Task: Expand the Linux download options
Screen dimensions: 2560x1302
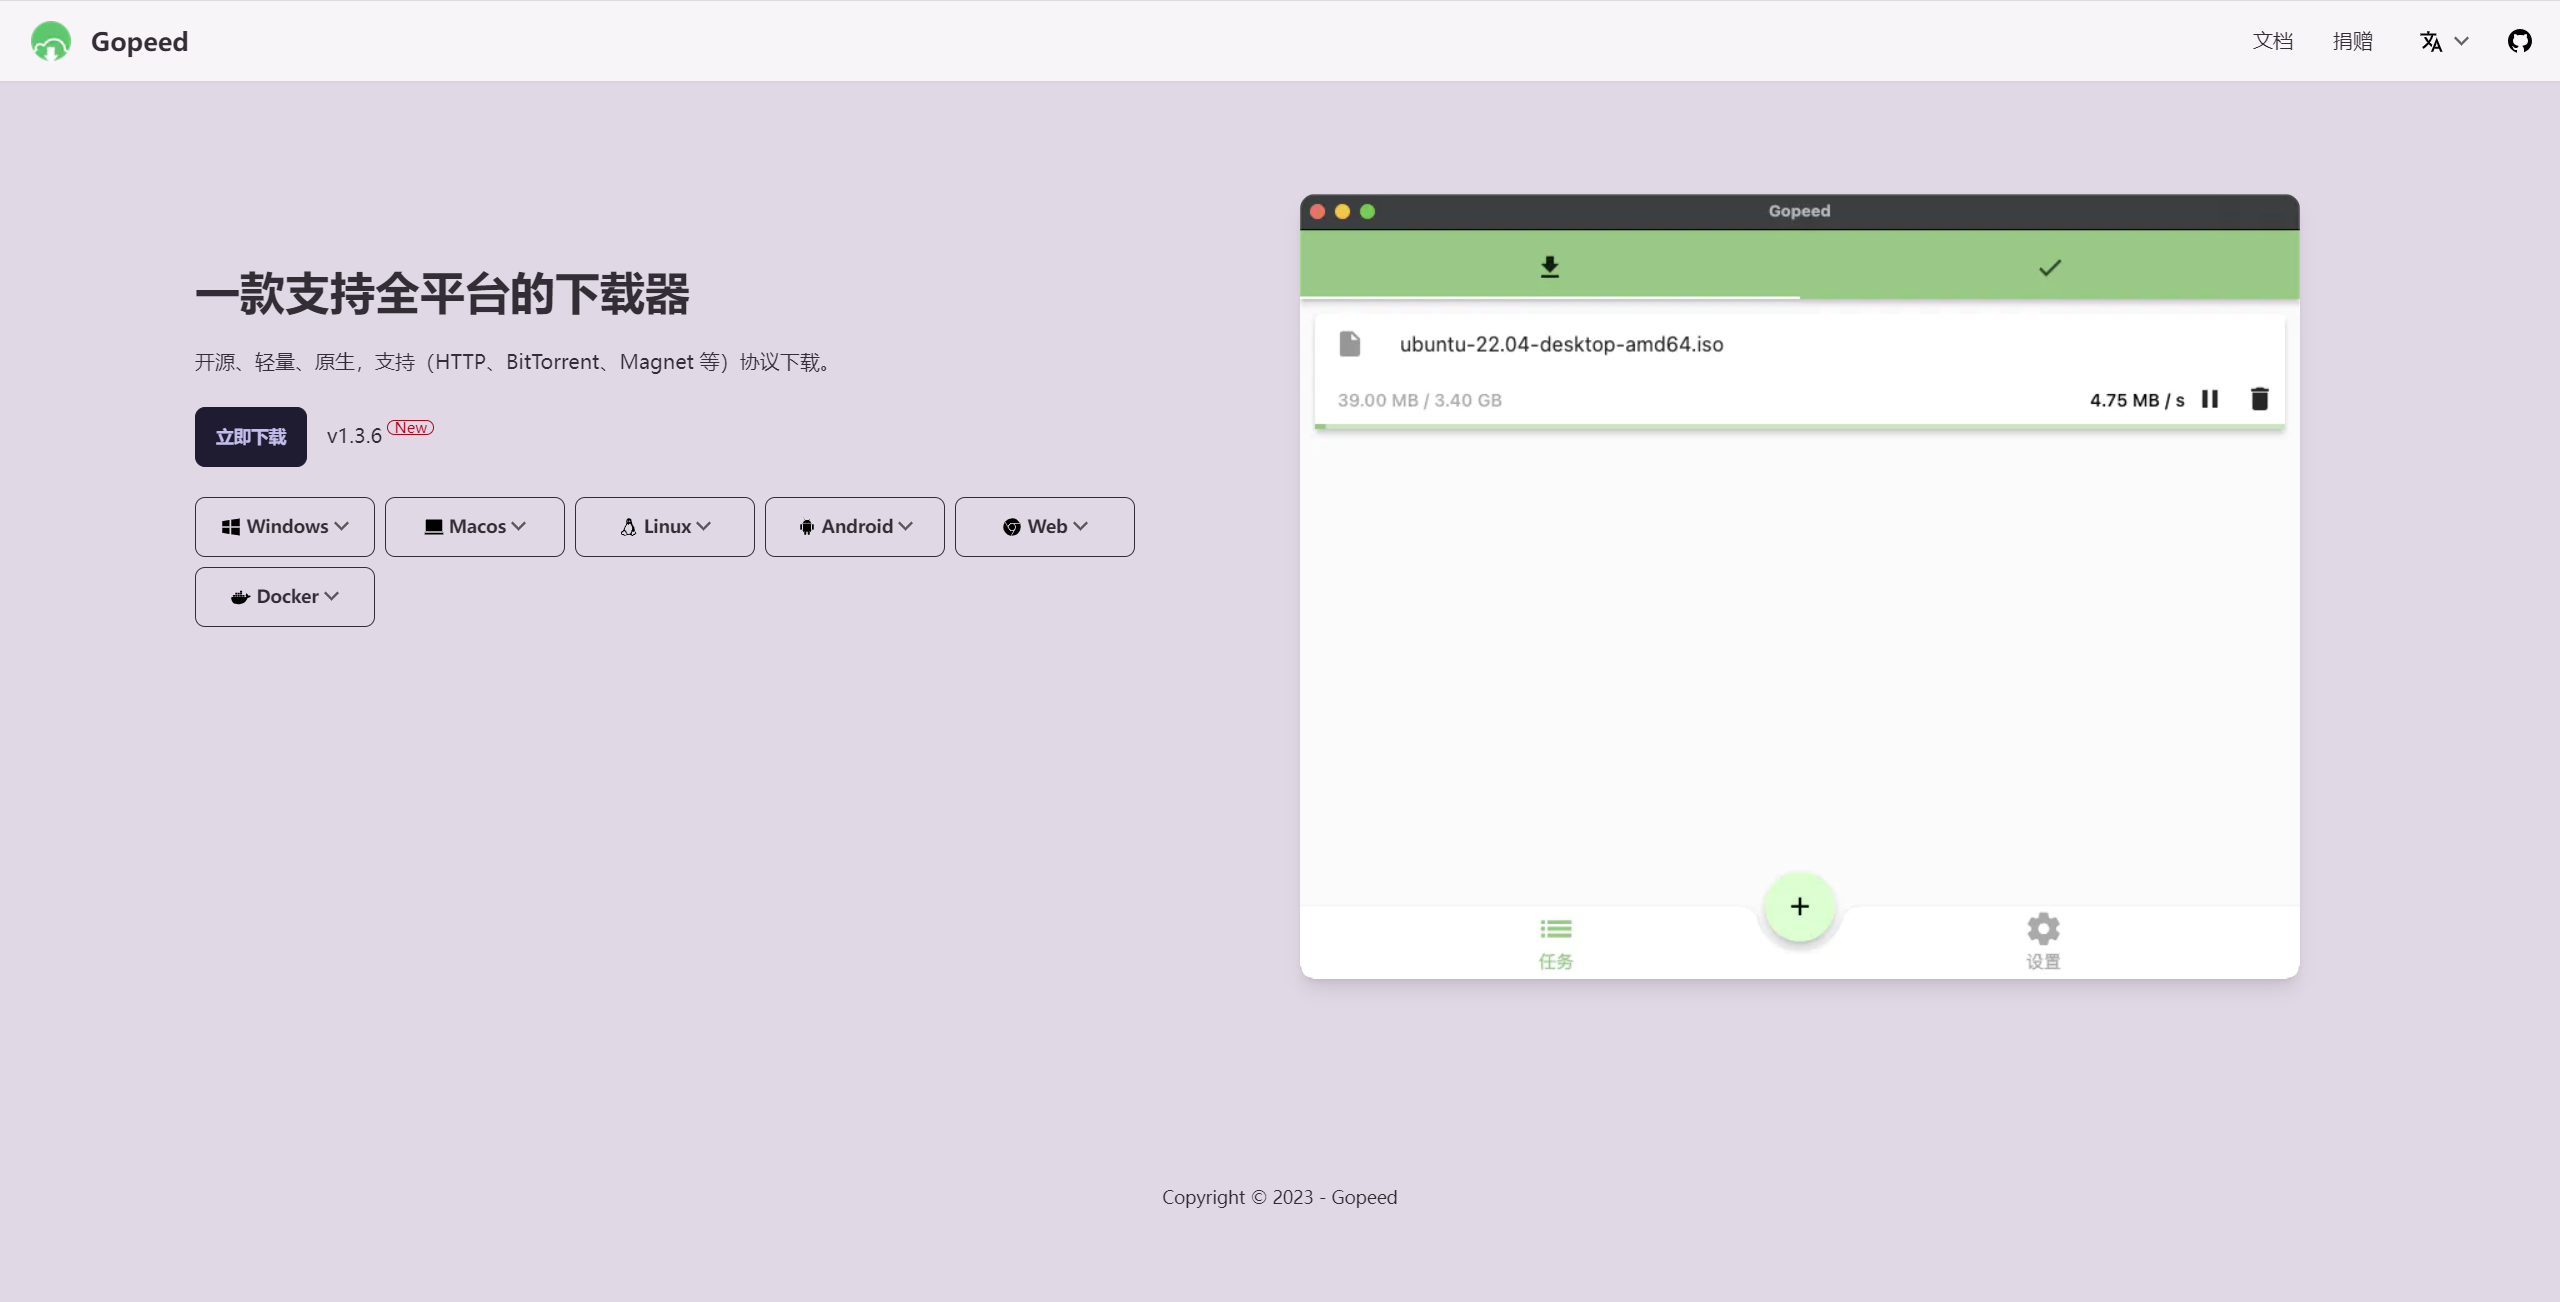Action: click(x=665, y=527)
